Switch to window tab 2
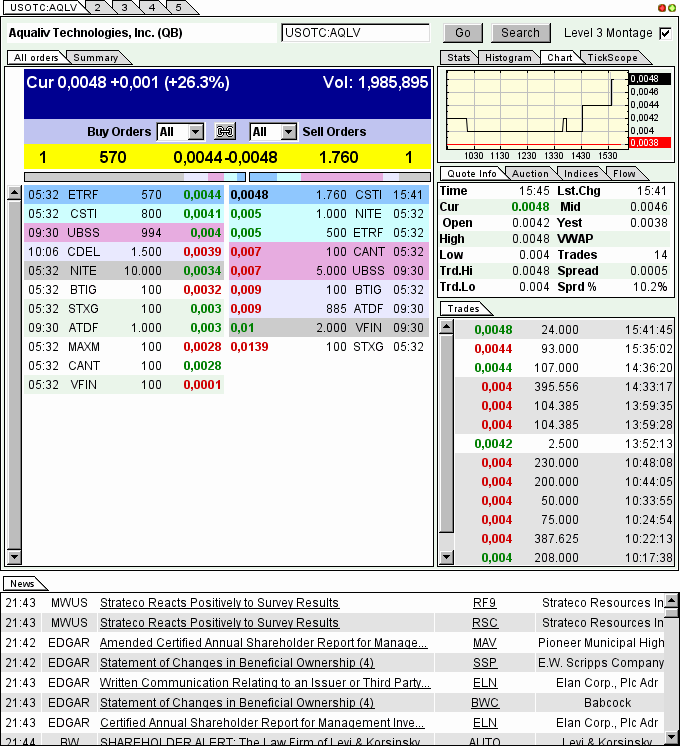This screenshot has height=750, width=680. tap(98, 8)
